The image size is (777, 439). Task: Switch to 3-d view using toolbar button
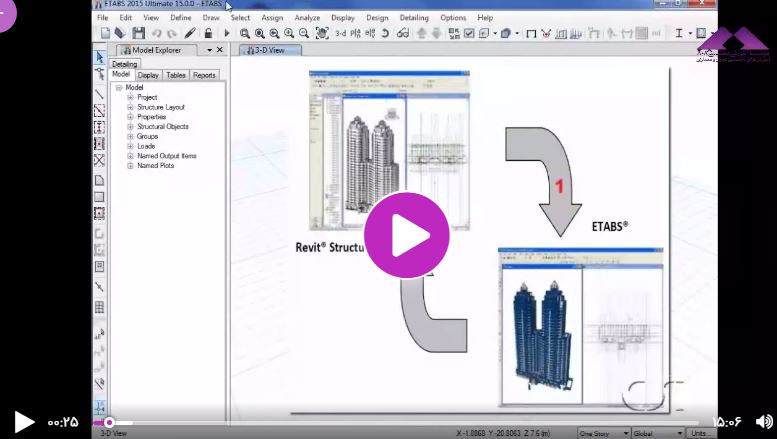coord(340,33)
